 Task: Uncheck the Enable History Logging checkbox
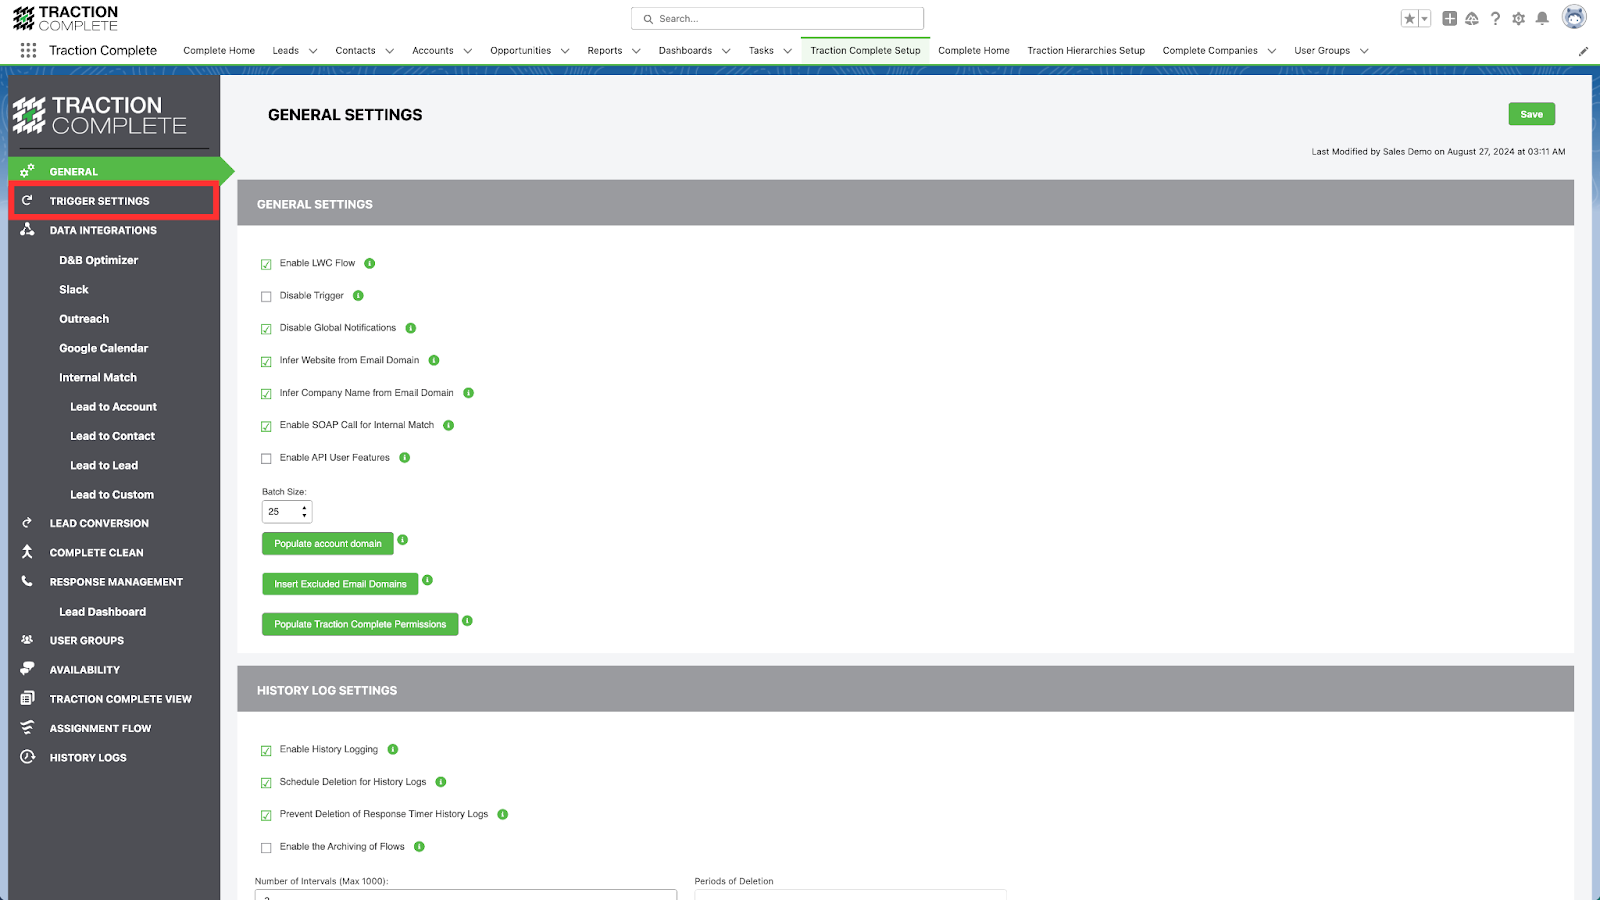pyautogui.click(x=266, y=750)
